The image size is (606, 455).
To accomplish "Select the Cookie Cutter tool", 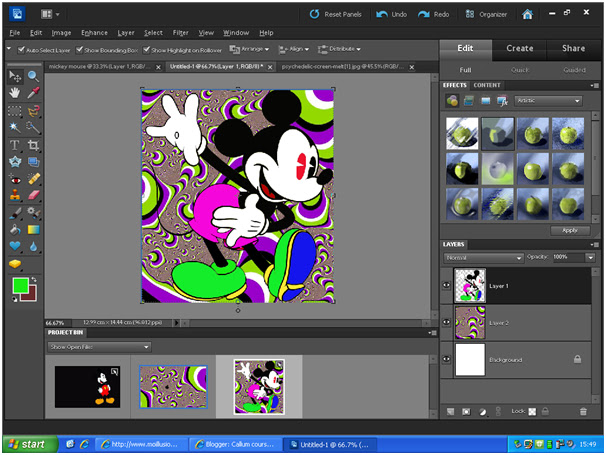I will (15, 162).
